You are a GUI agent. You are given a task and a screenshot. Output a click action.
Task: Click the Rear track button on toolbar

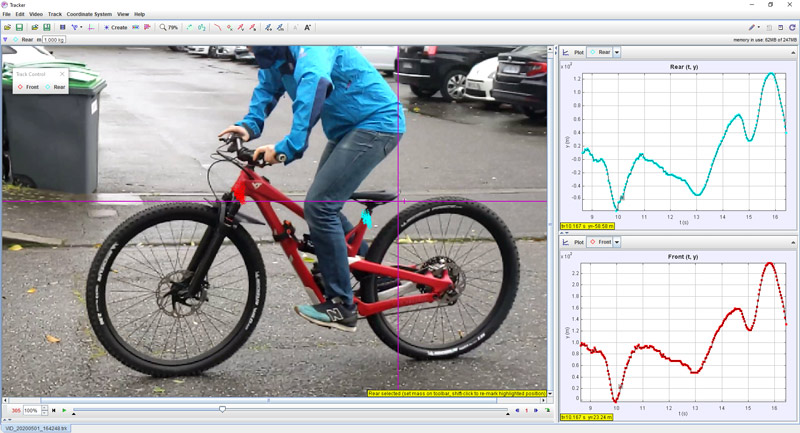click(23, 40)
